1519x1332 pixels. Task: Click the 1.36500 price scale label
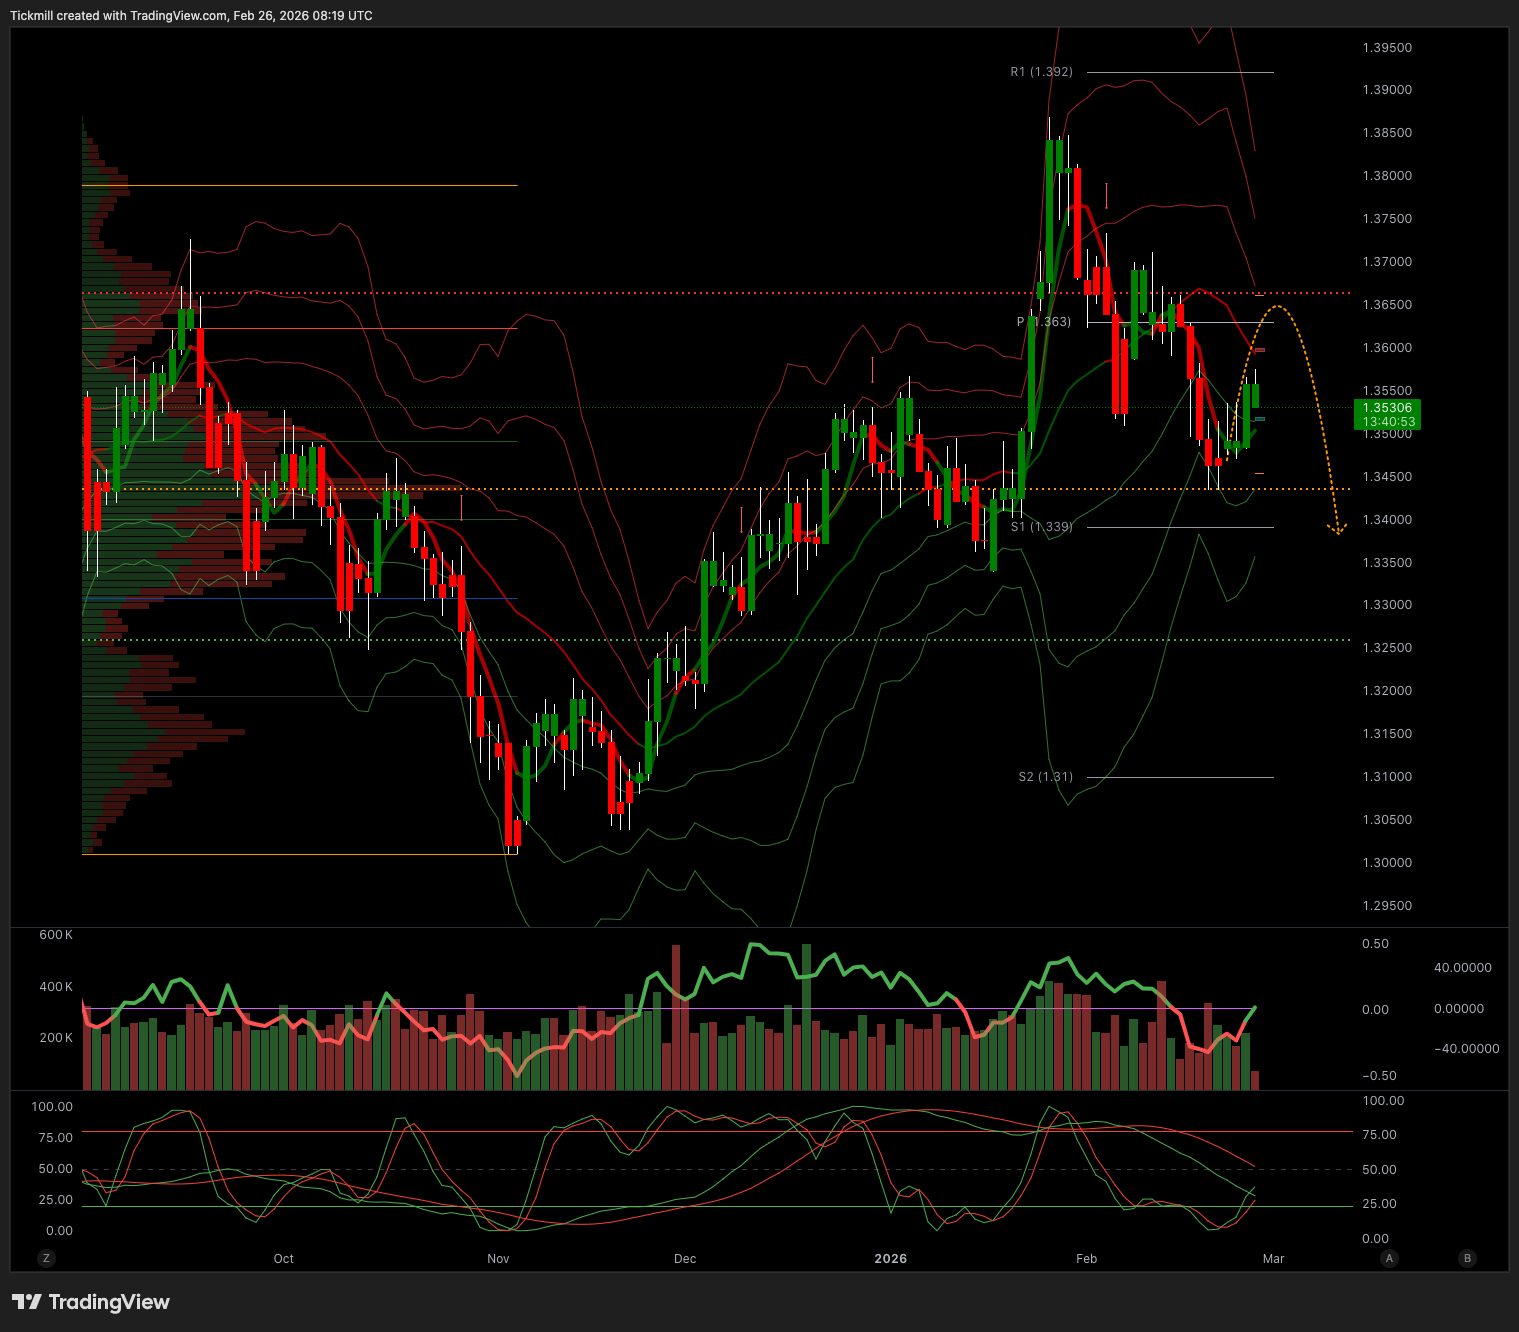(1387, 305)
